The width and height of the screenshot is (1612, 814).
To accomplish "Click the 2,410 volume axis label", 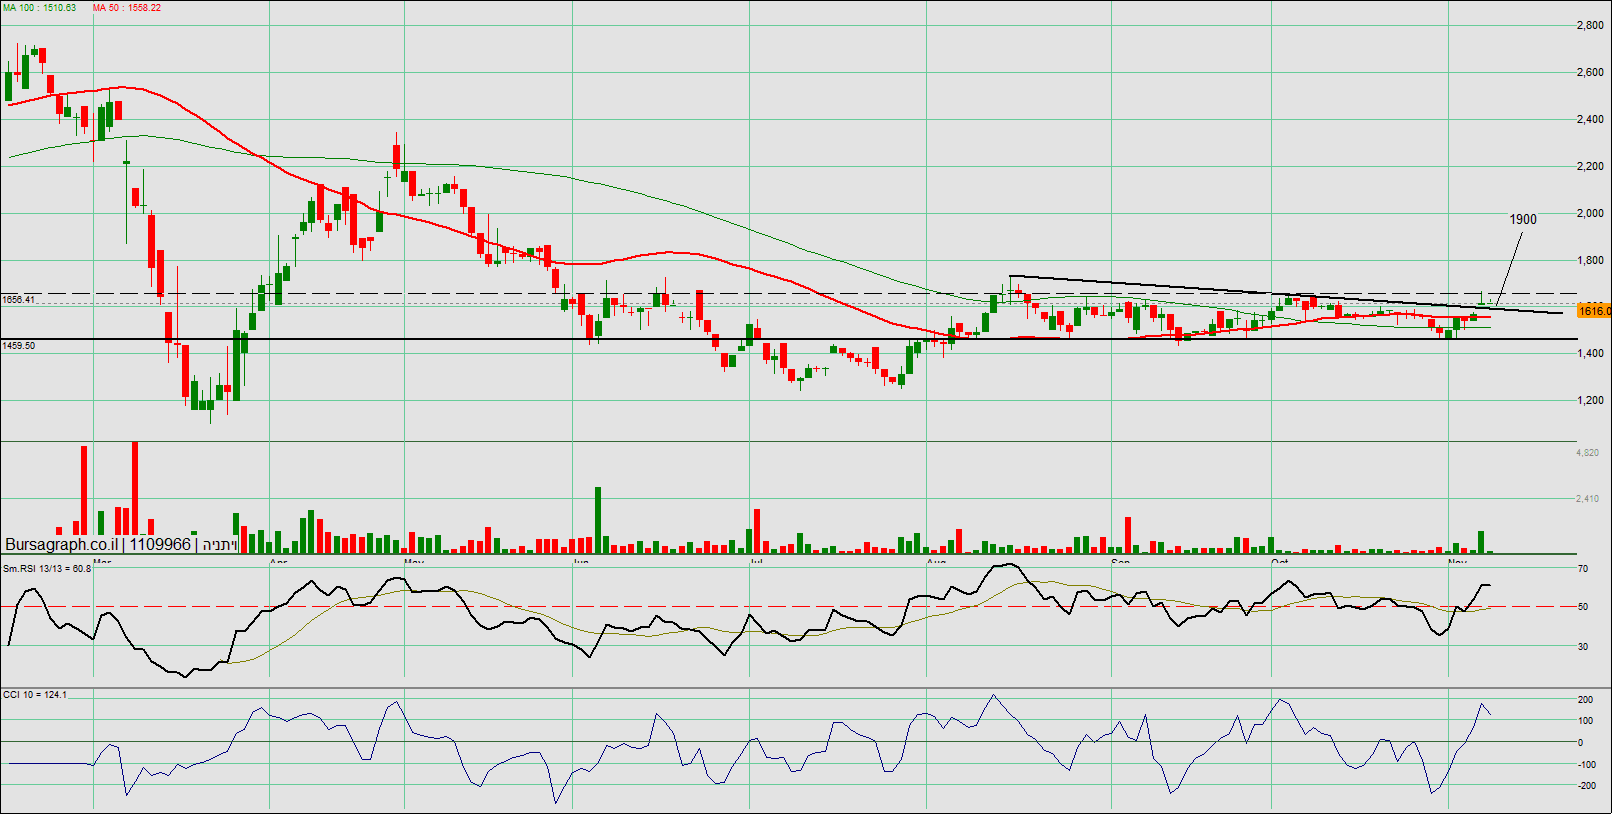I will [1587, 499].
